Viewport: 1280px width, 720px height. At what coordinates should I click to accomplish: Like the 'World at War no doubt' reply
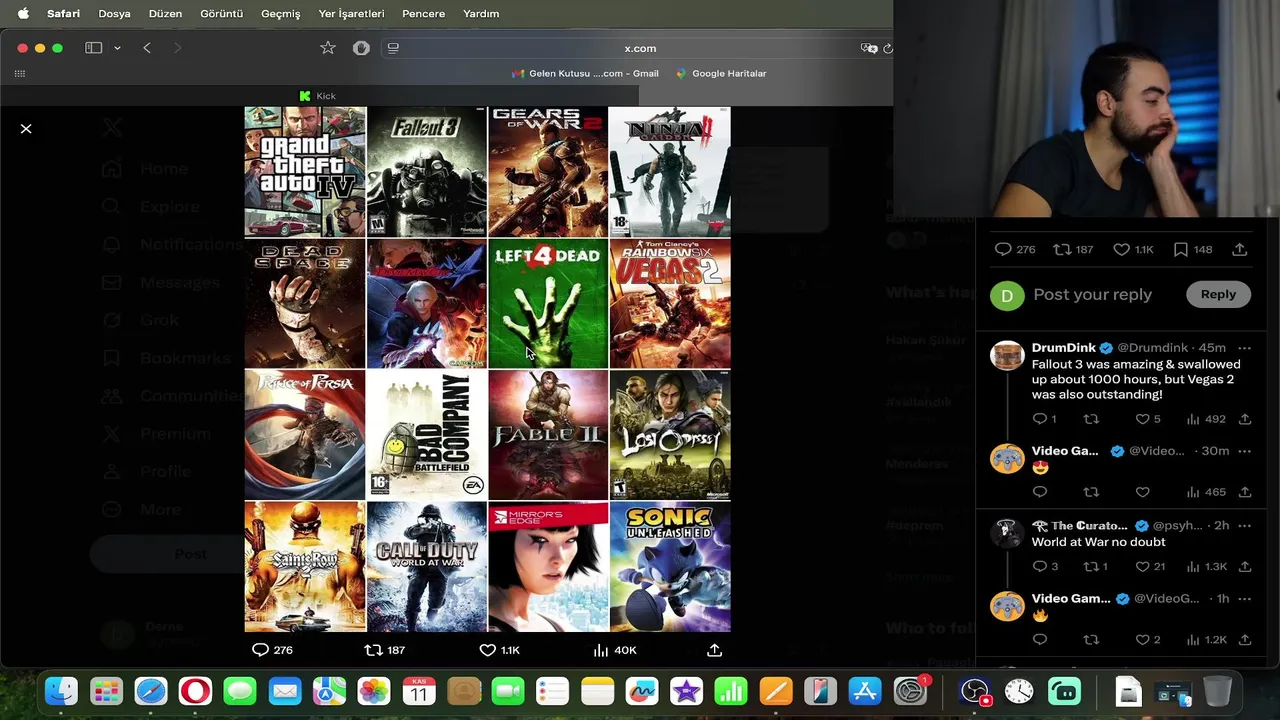pos(1143,566)
